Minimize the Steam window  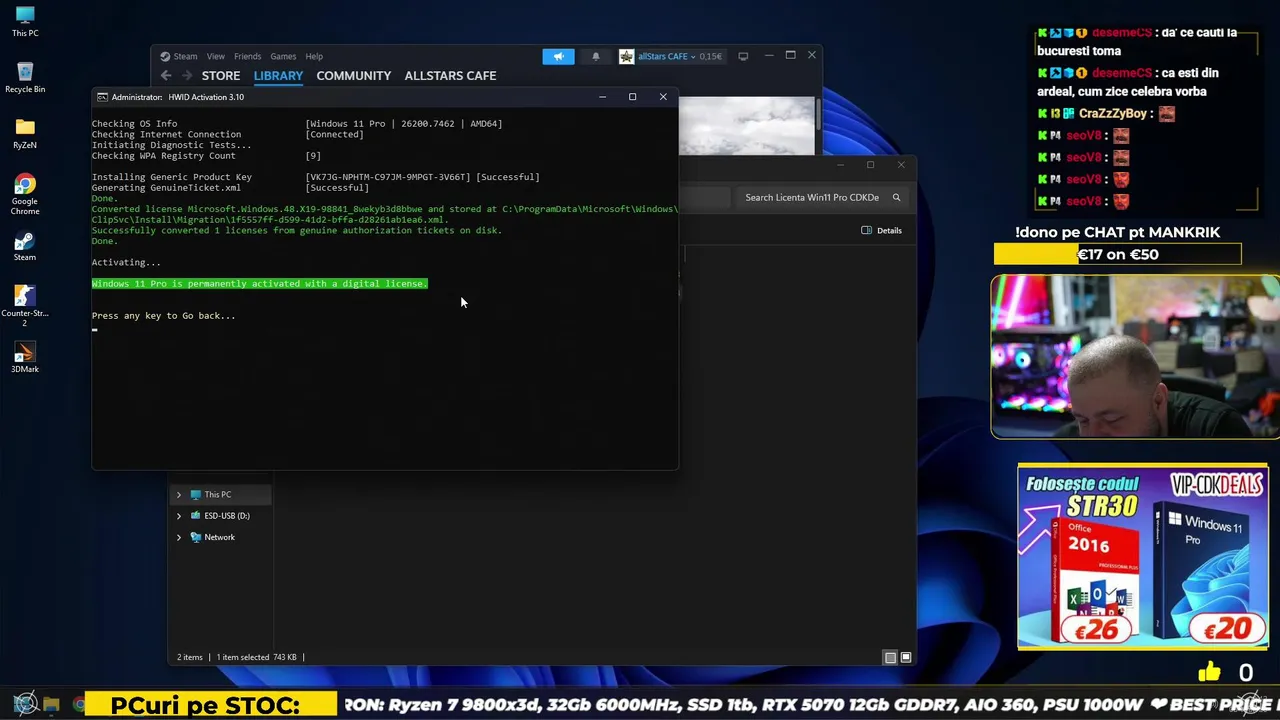point(768,55)
